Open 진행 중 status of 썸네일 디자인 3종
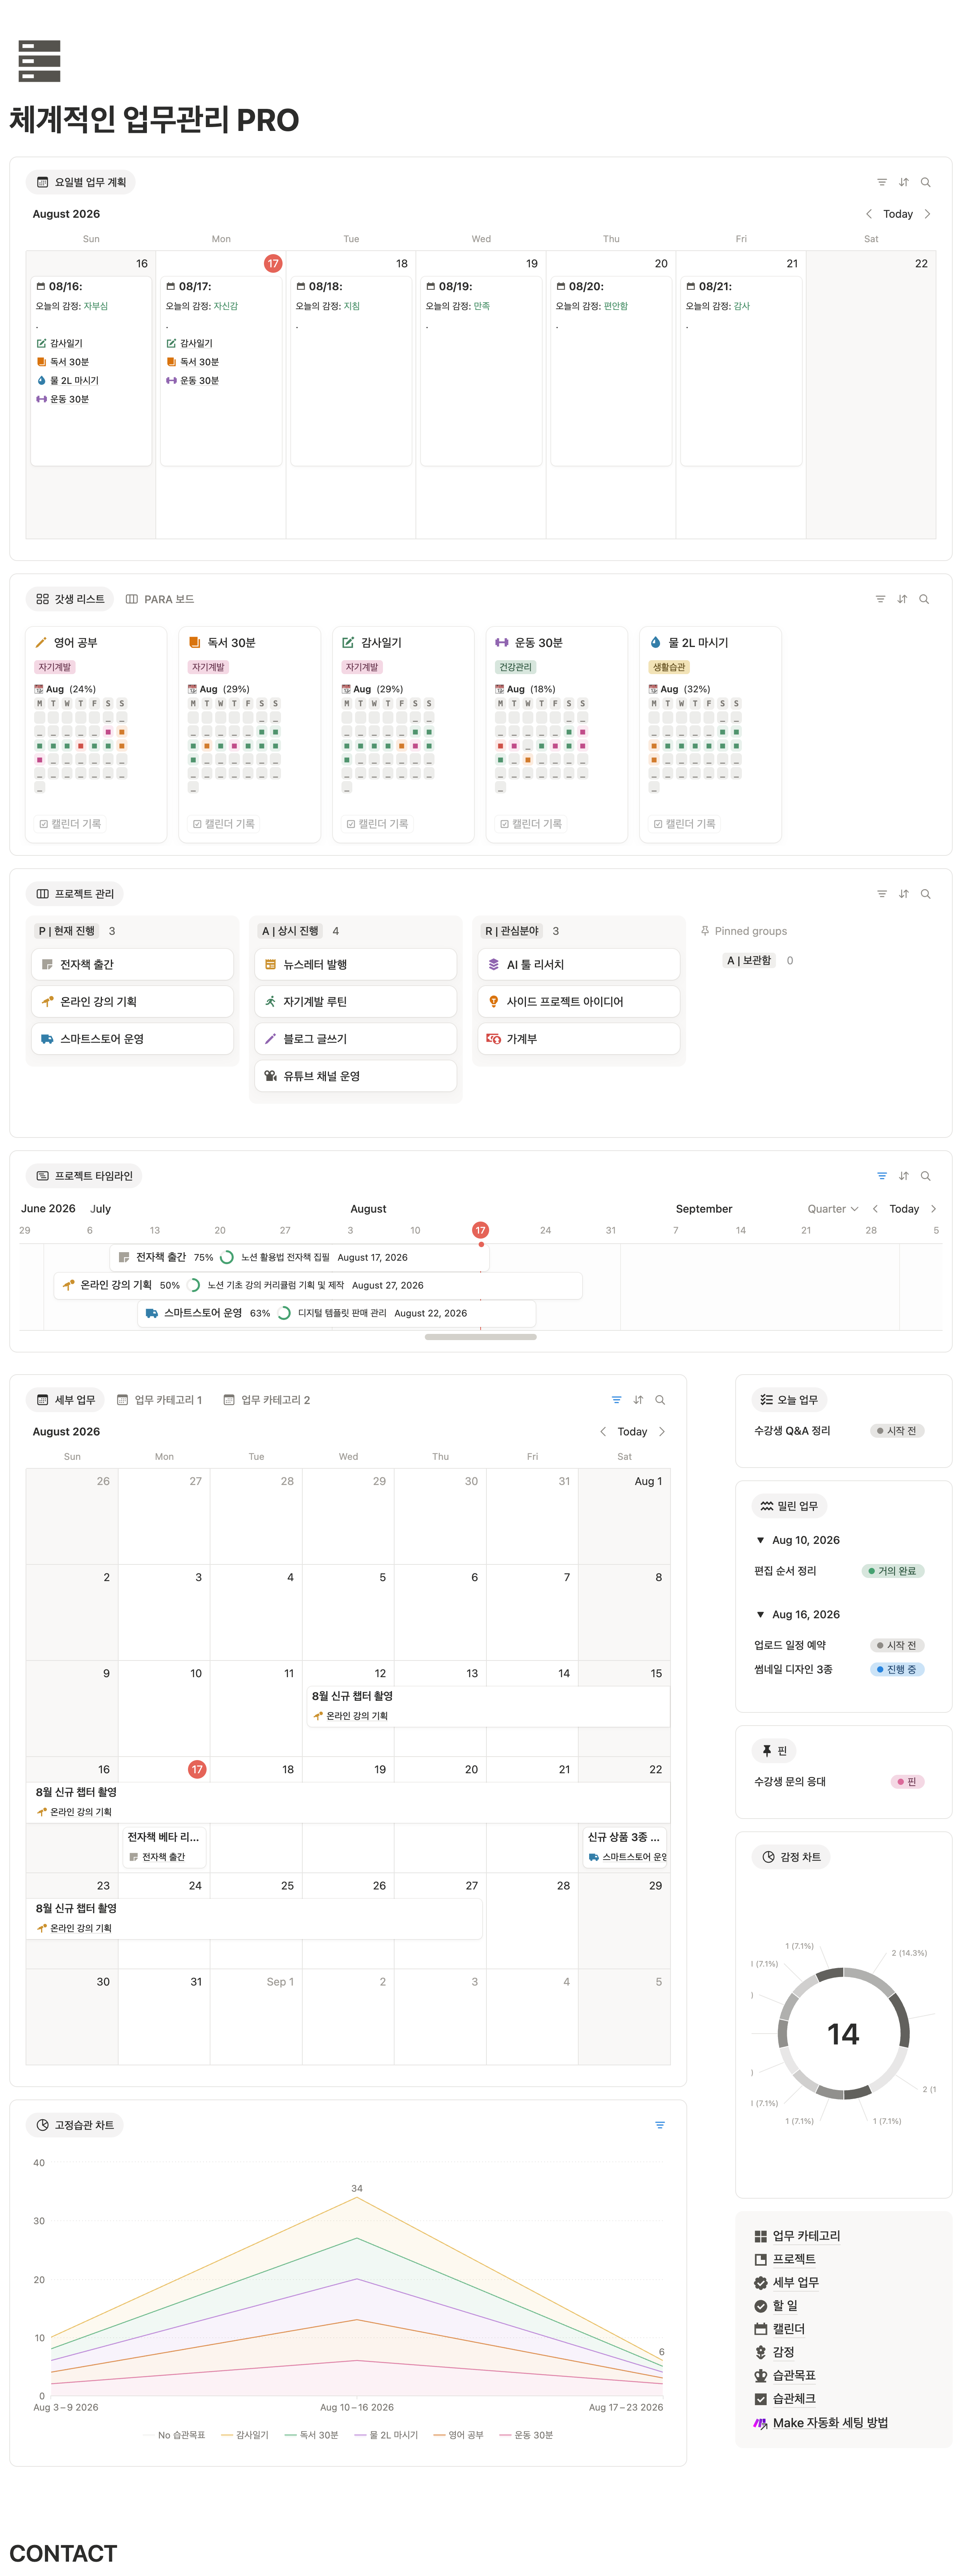The width and height of the screenshot is (962, 2576). coord(897,1669)
